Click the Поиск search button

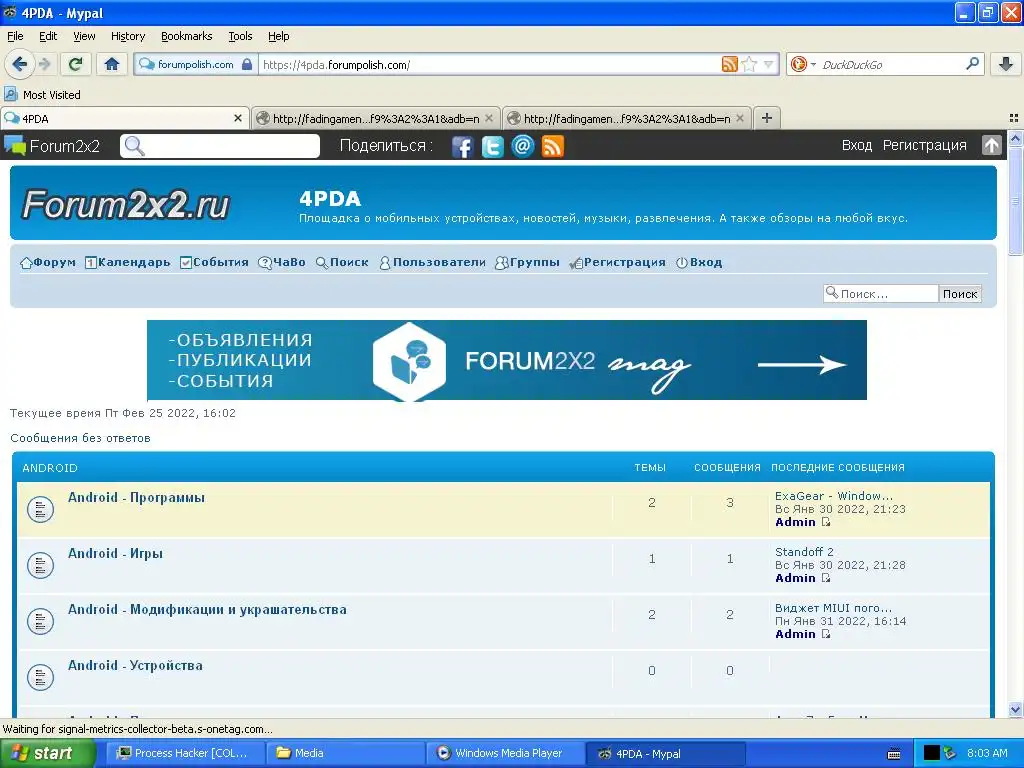point(960,294)
